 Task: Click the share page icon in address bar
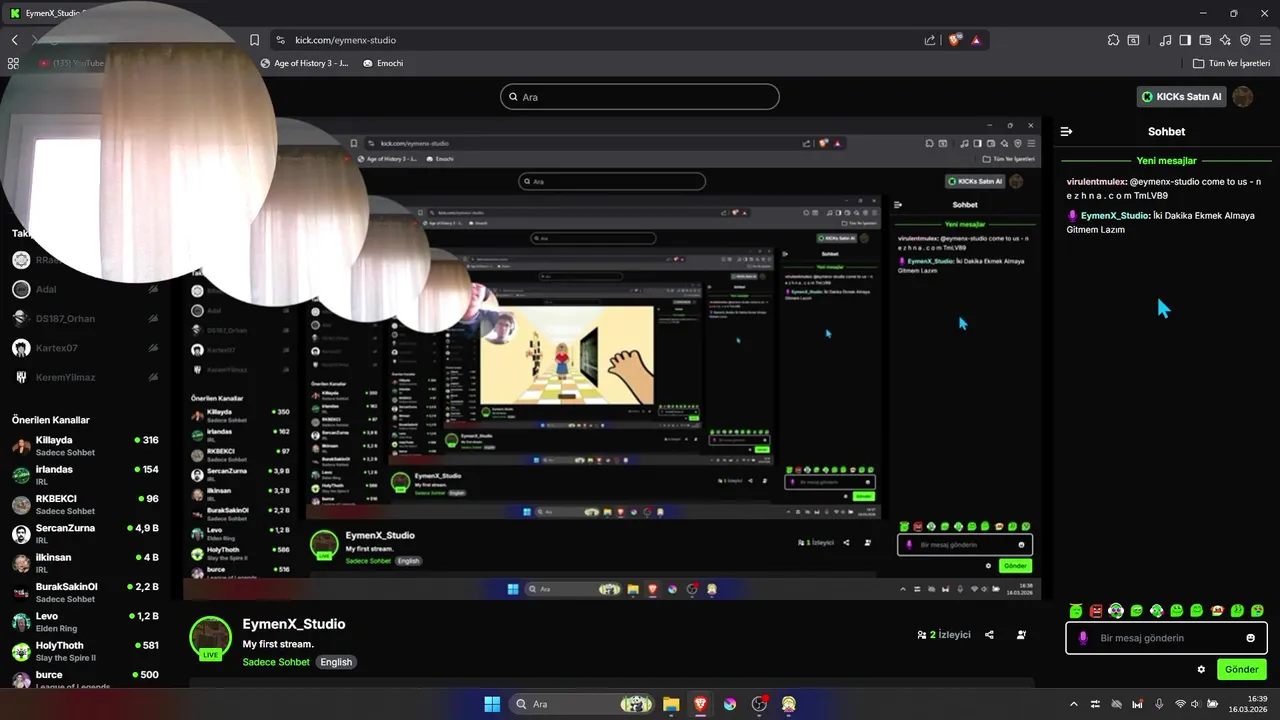click(x=930, y=40)
